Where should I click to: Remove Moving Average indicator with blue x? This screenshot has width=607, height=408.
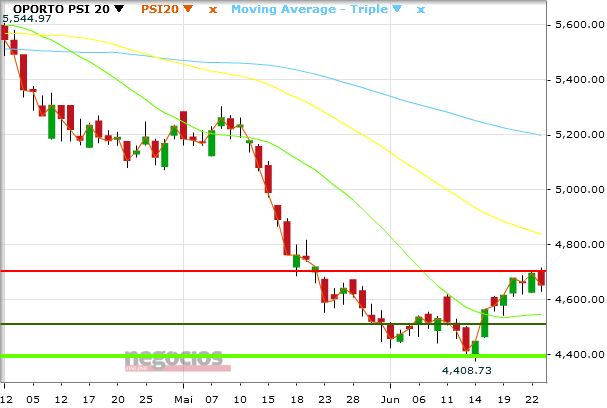coord(421,10)
